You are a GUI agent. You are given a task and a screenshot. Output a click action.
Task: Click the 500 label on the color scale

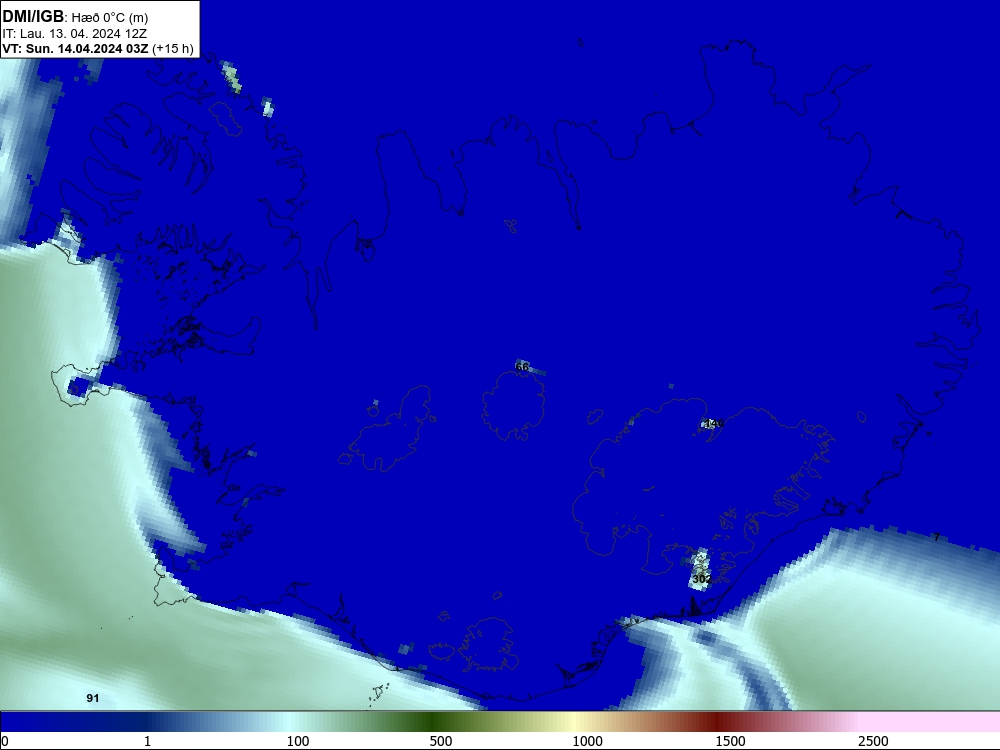(x=441, y=741)
